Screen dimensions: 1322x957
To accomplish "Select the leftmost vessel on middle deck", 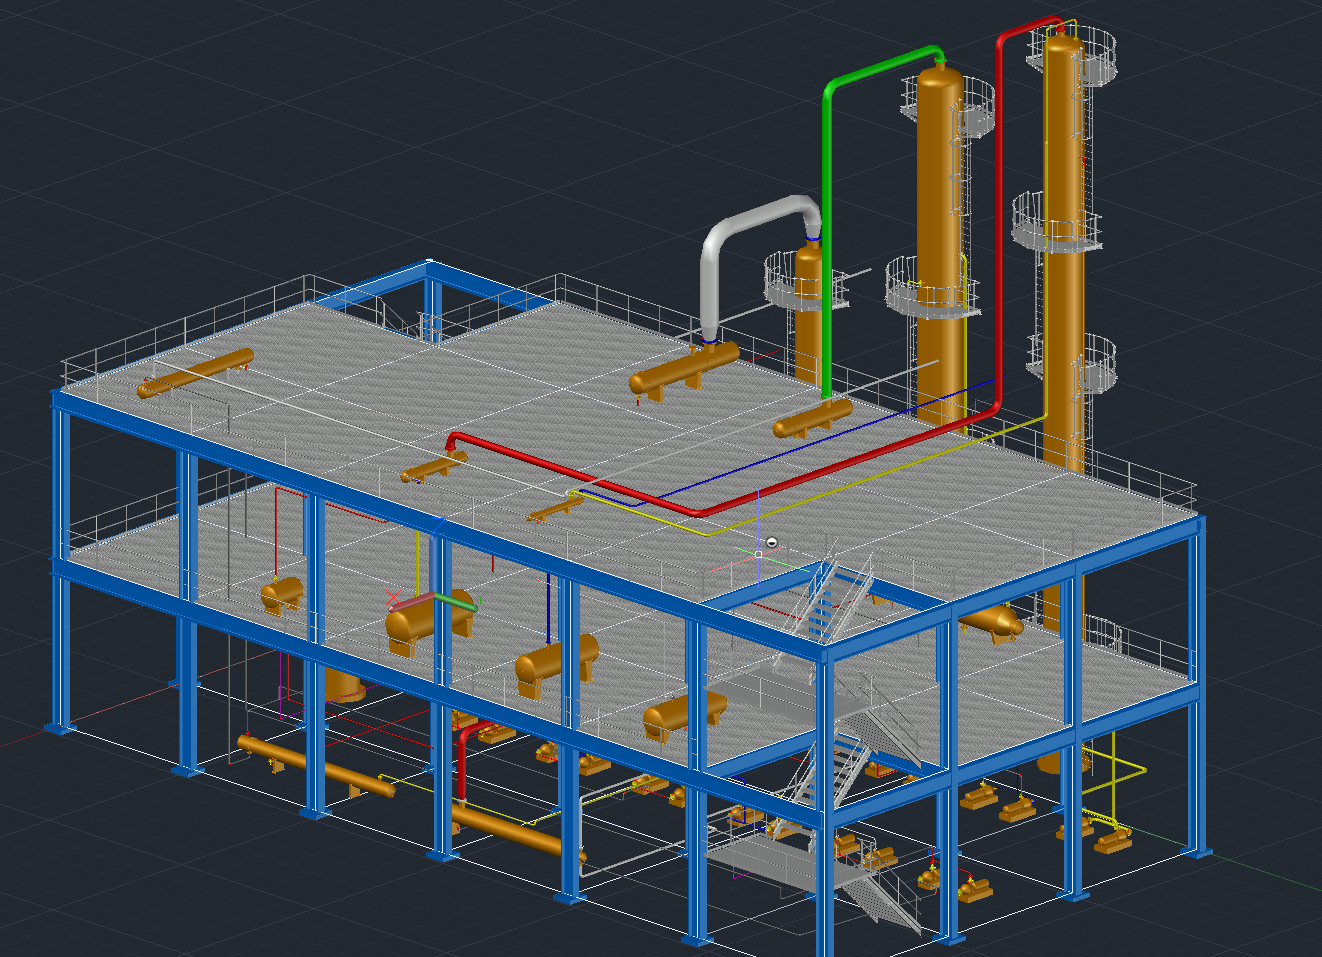I will (282, 595).
